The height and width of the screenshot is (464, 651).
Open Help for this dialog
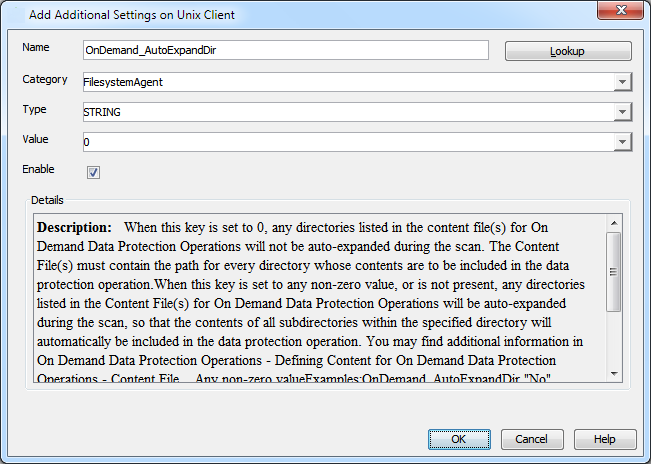[604, 439]
